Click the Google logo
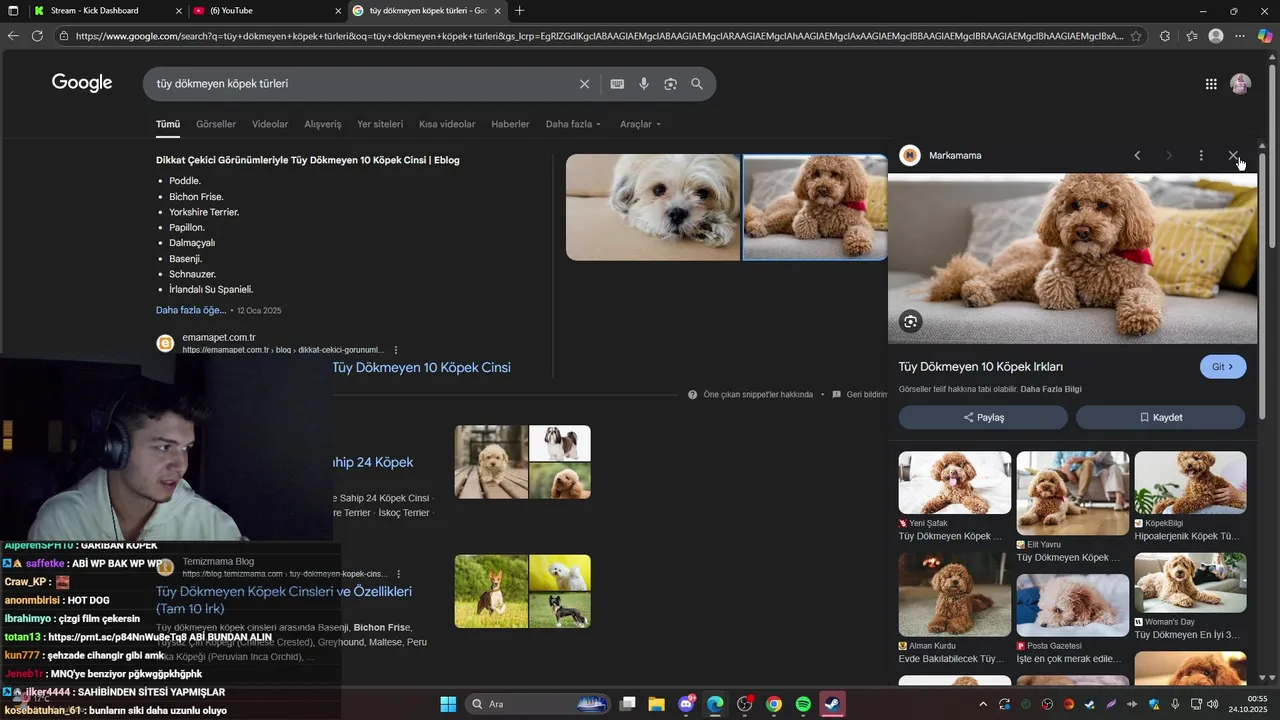The width and height of the screenshot is (1280, 720). point(82,83)
